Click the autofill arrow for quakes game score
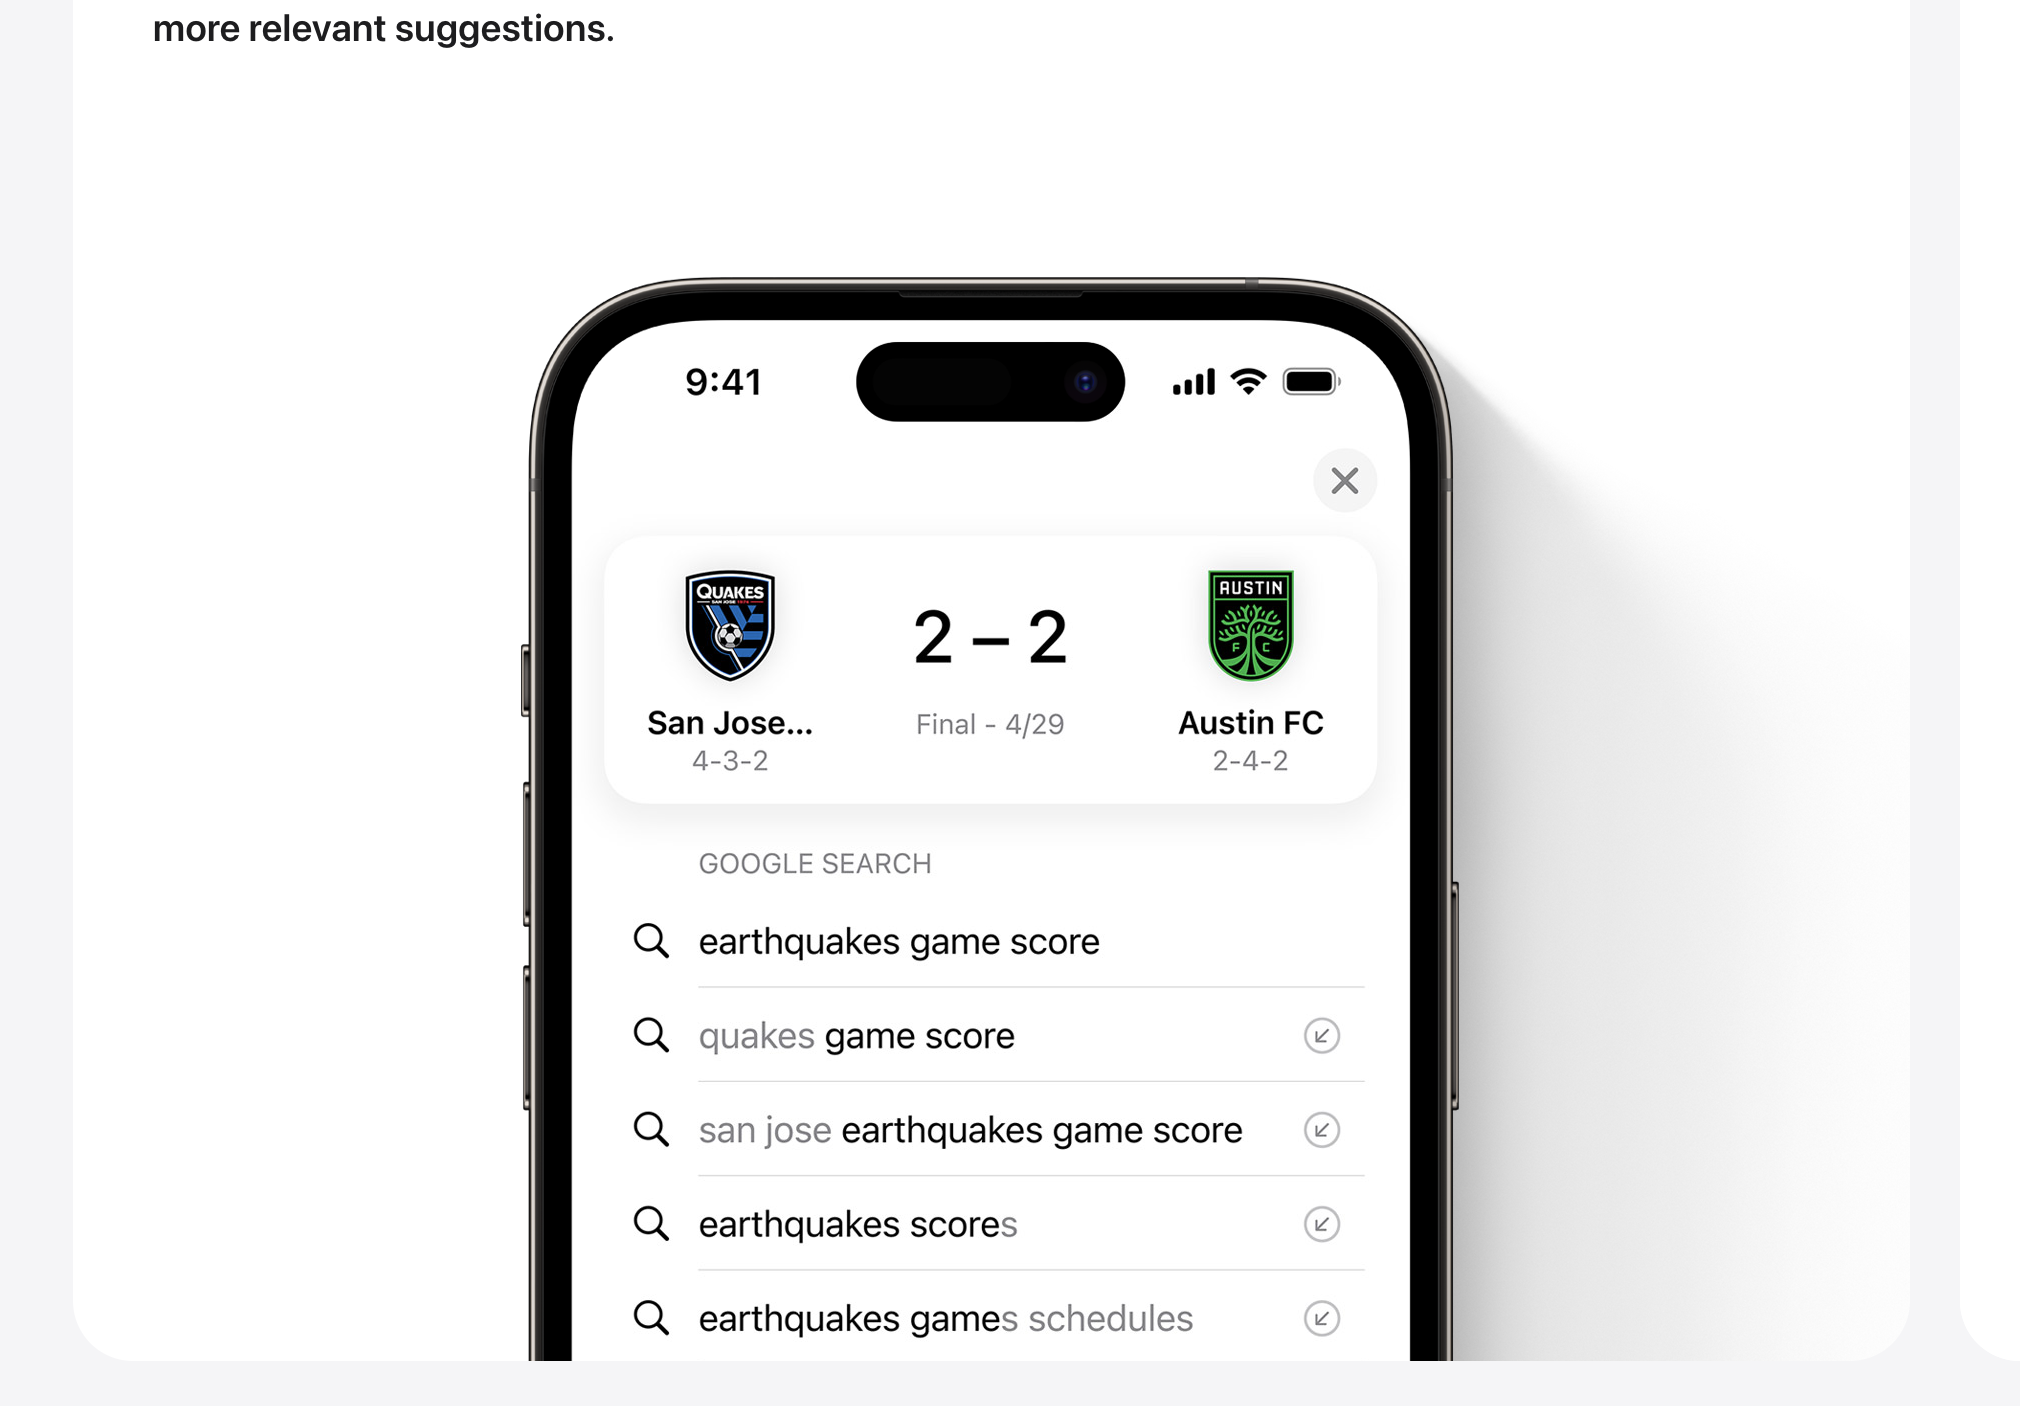 [x=1322, y=1035]
